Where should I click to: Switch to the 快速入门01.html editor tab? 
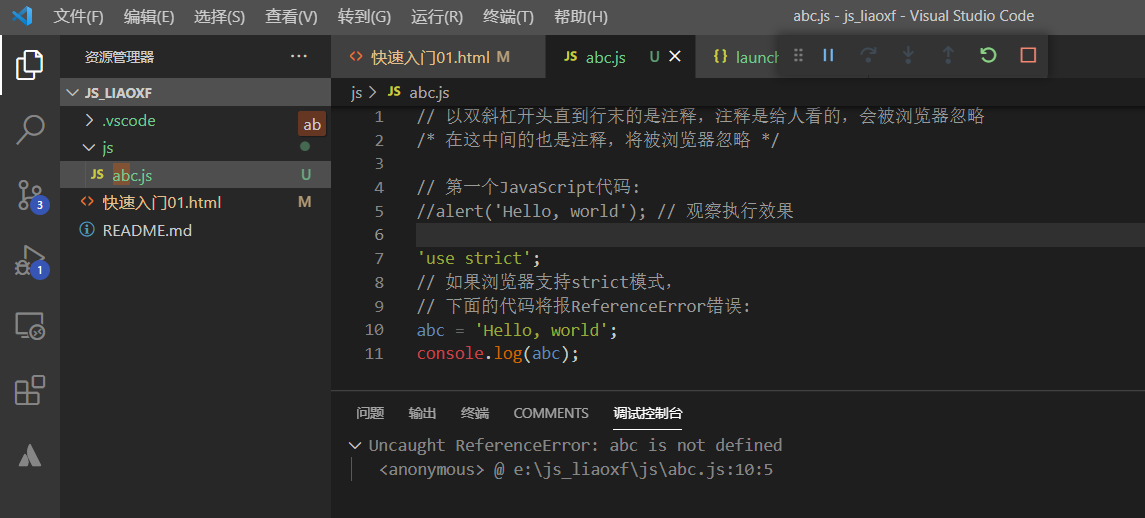point(430,57)
